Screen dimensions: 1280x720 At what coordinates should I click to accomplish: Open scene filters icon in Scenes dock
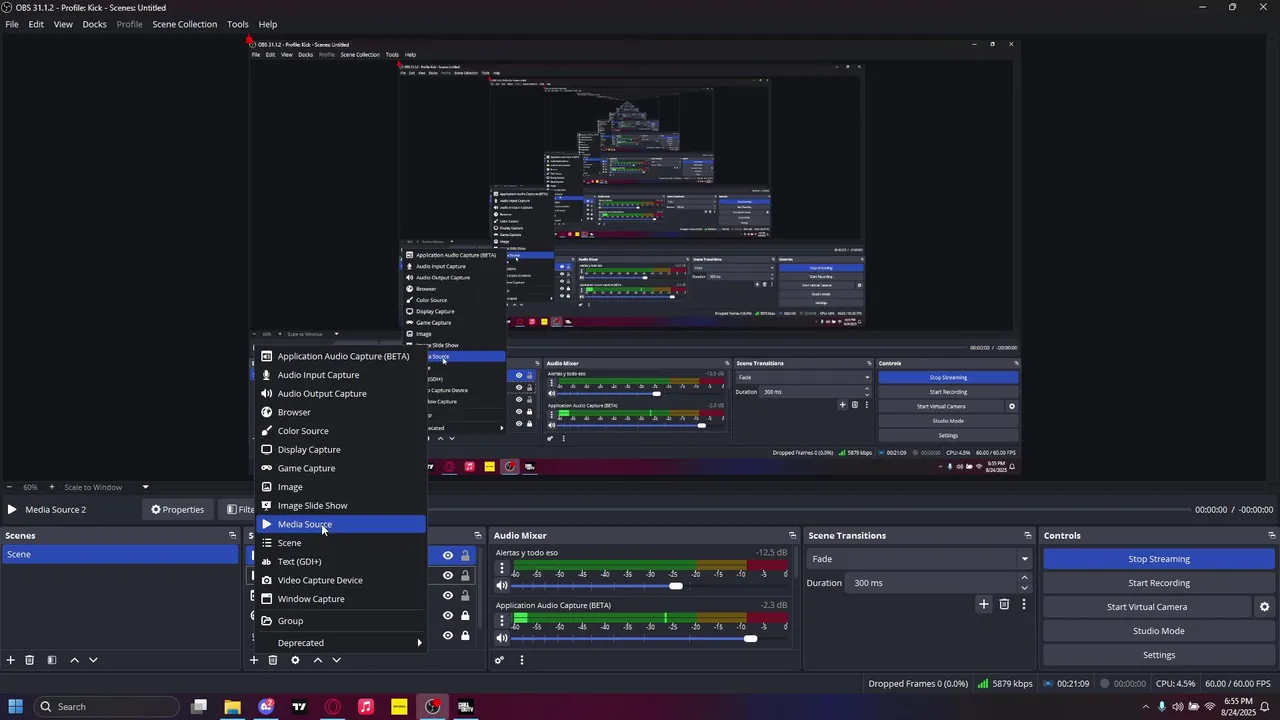click(x=51, y=660)
